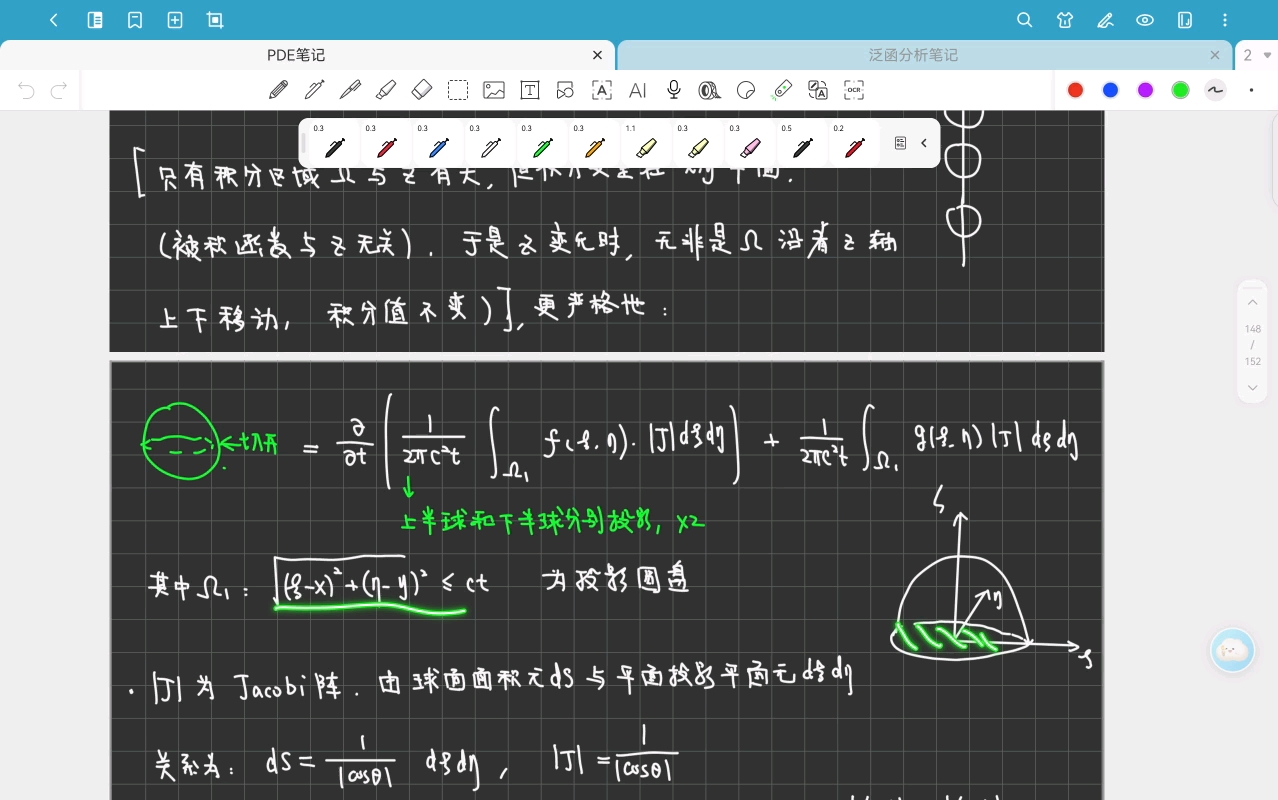Choose the 0.2 red pen preset

[854, 144]
